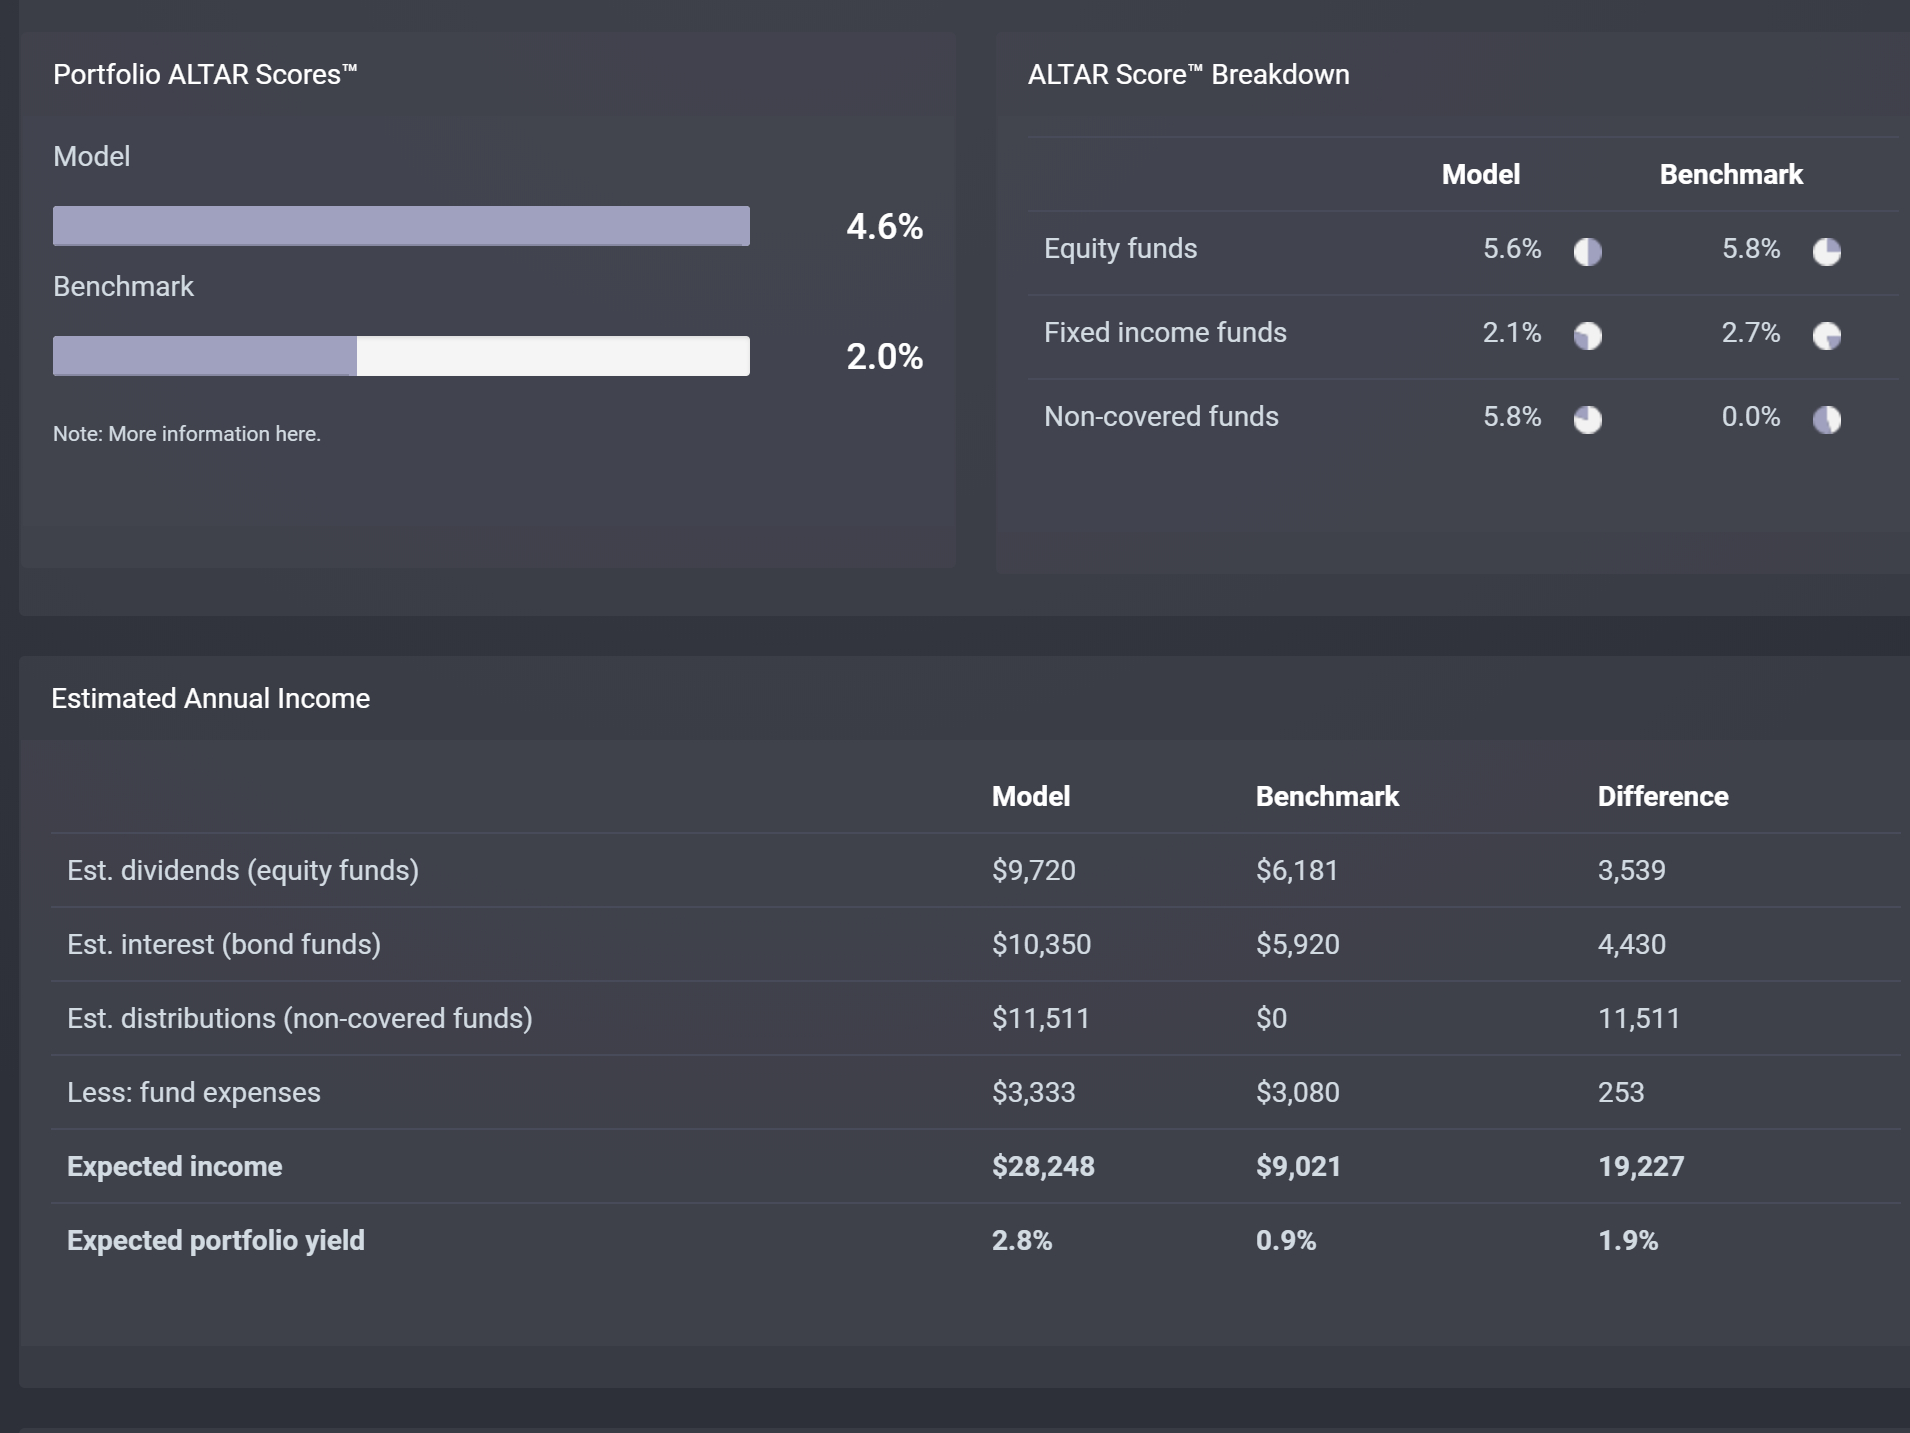Click the Benchmark ALTAR score progress bar
The height and width of the screenshot is (1433, 1910).
tap(401, 356)
